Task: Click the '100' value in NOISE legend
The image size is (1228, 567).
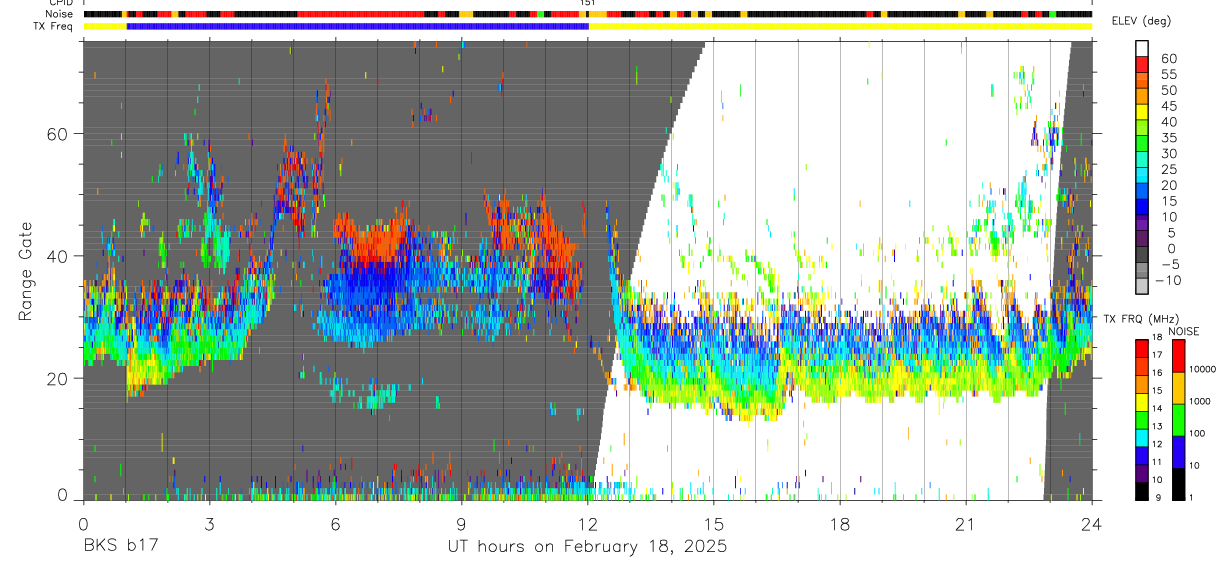Action: (x=1197, y=434)
